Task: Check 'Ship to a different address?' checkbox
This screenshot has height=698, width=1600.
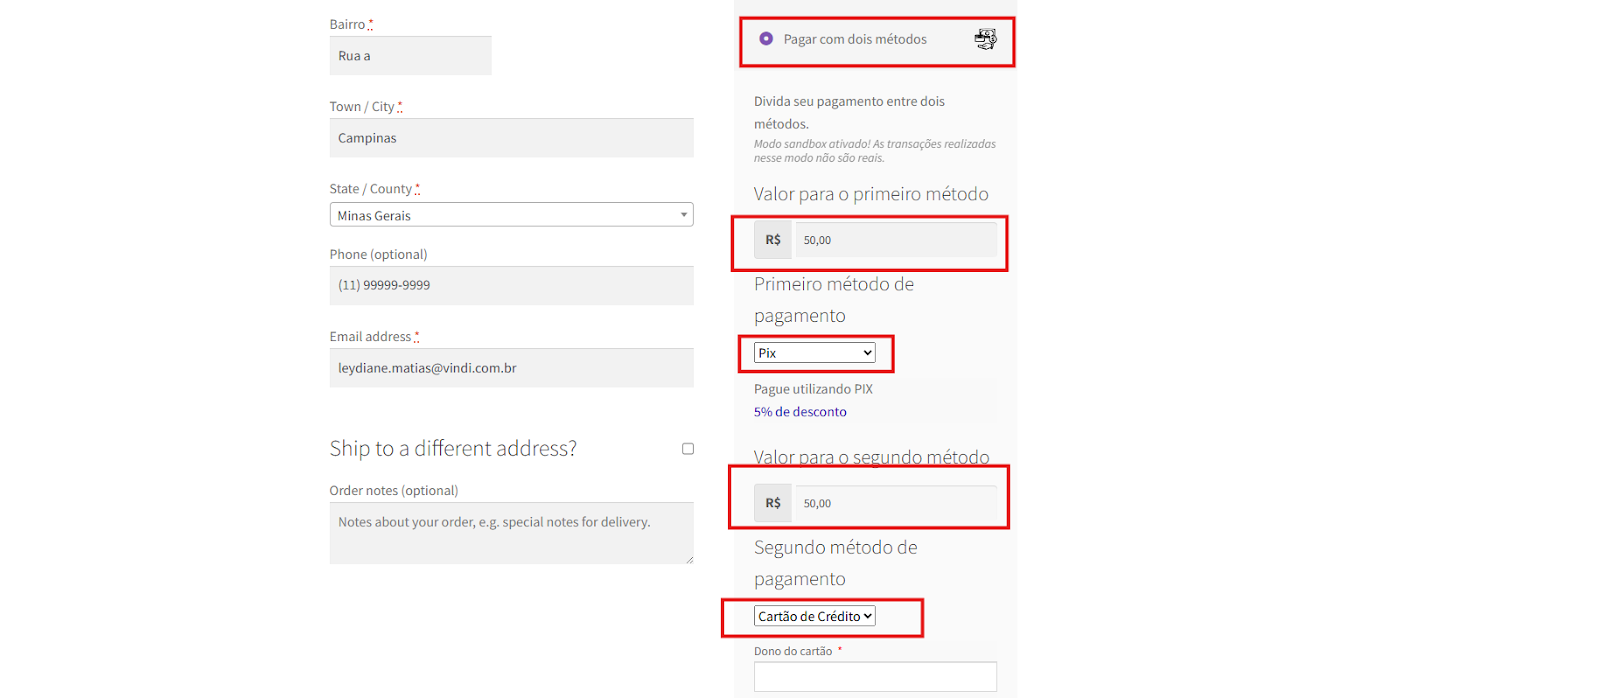Action: (688, 449)
